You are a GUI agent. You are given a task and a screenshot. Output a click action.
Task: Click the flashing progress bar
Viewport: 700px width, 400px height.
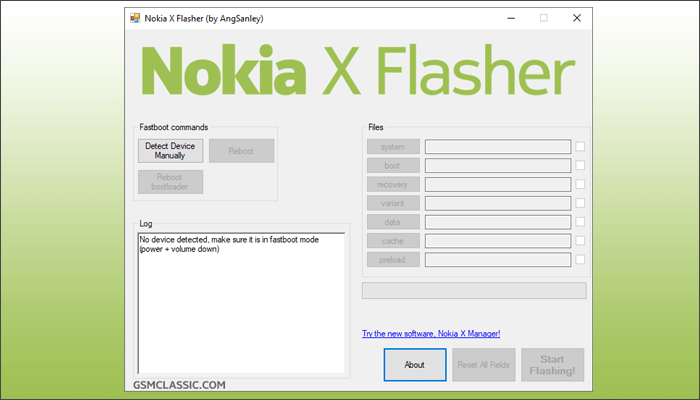coord(474,290)
